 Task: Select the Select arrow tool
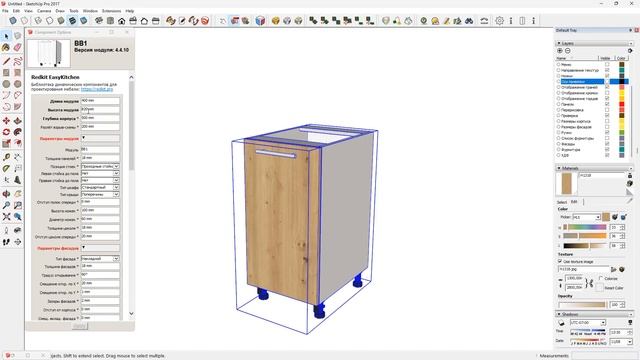[x=6, y=36]
